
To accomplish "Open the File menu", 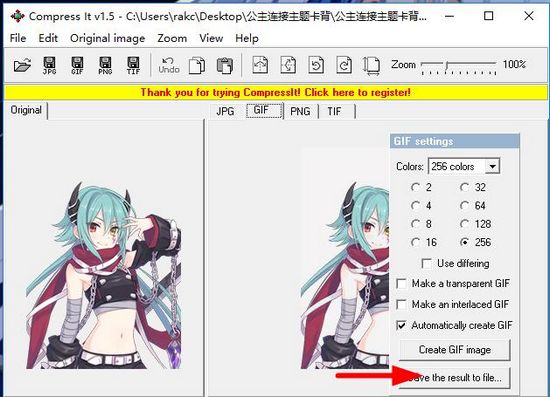I will click(x=18, y=38).
